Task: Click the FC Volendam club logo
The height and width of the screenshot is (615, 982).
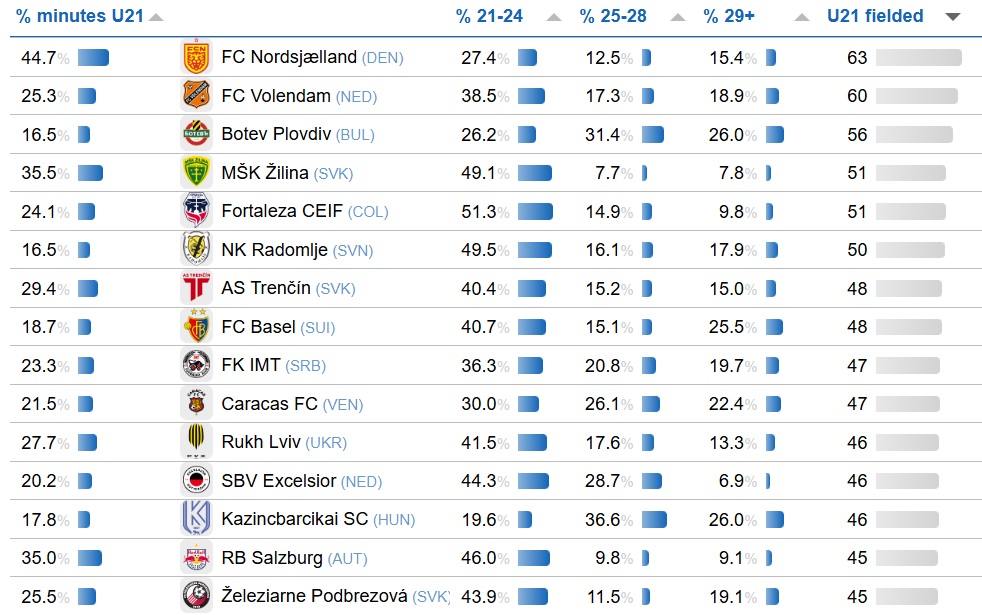Action: 196,96
